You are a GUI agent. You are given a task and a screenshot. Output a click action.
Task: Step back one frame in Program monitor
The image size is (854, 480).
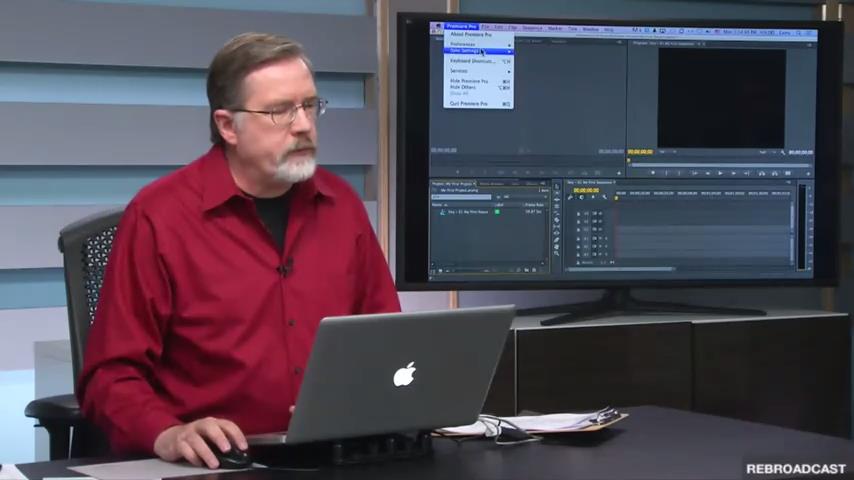[x=708, y=173]
